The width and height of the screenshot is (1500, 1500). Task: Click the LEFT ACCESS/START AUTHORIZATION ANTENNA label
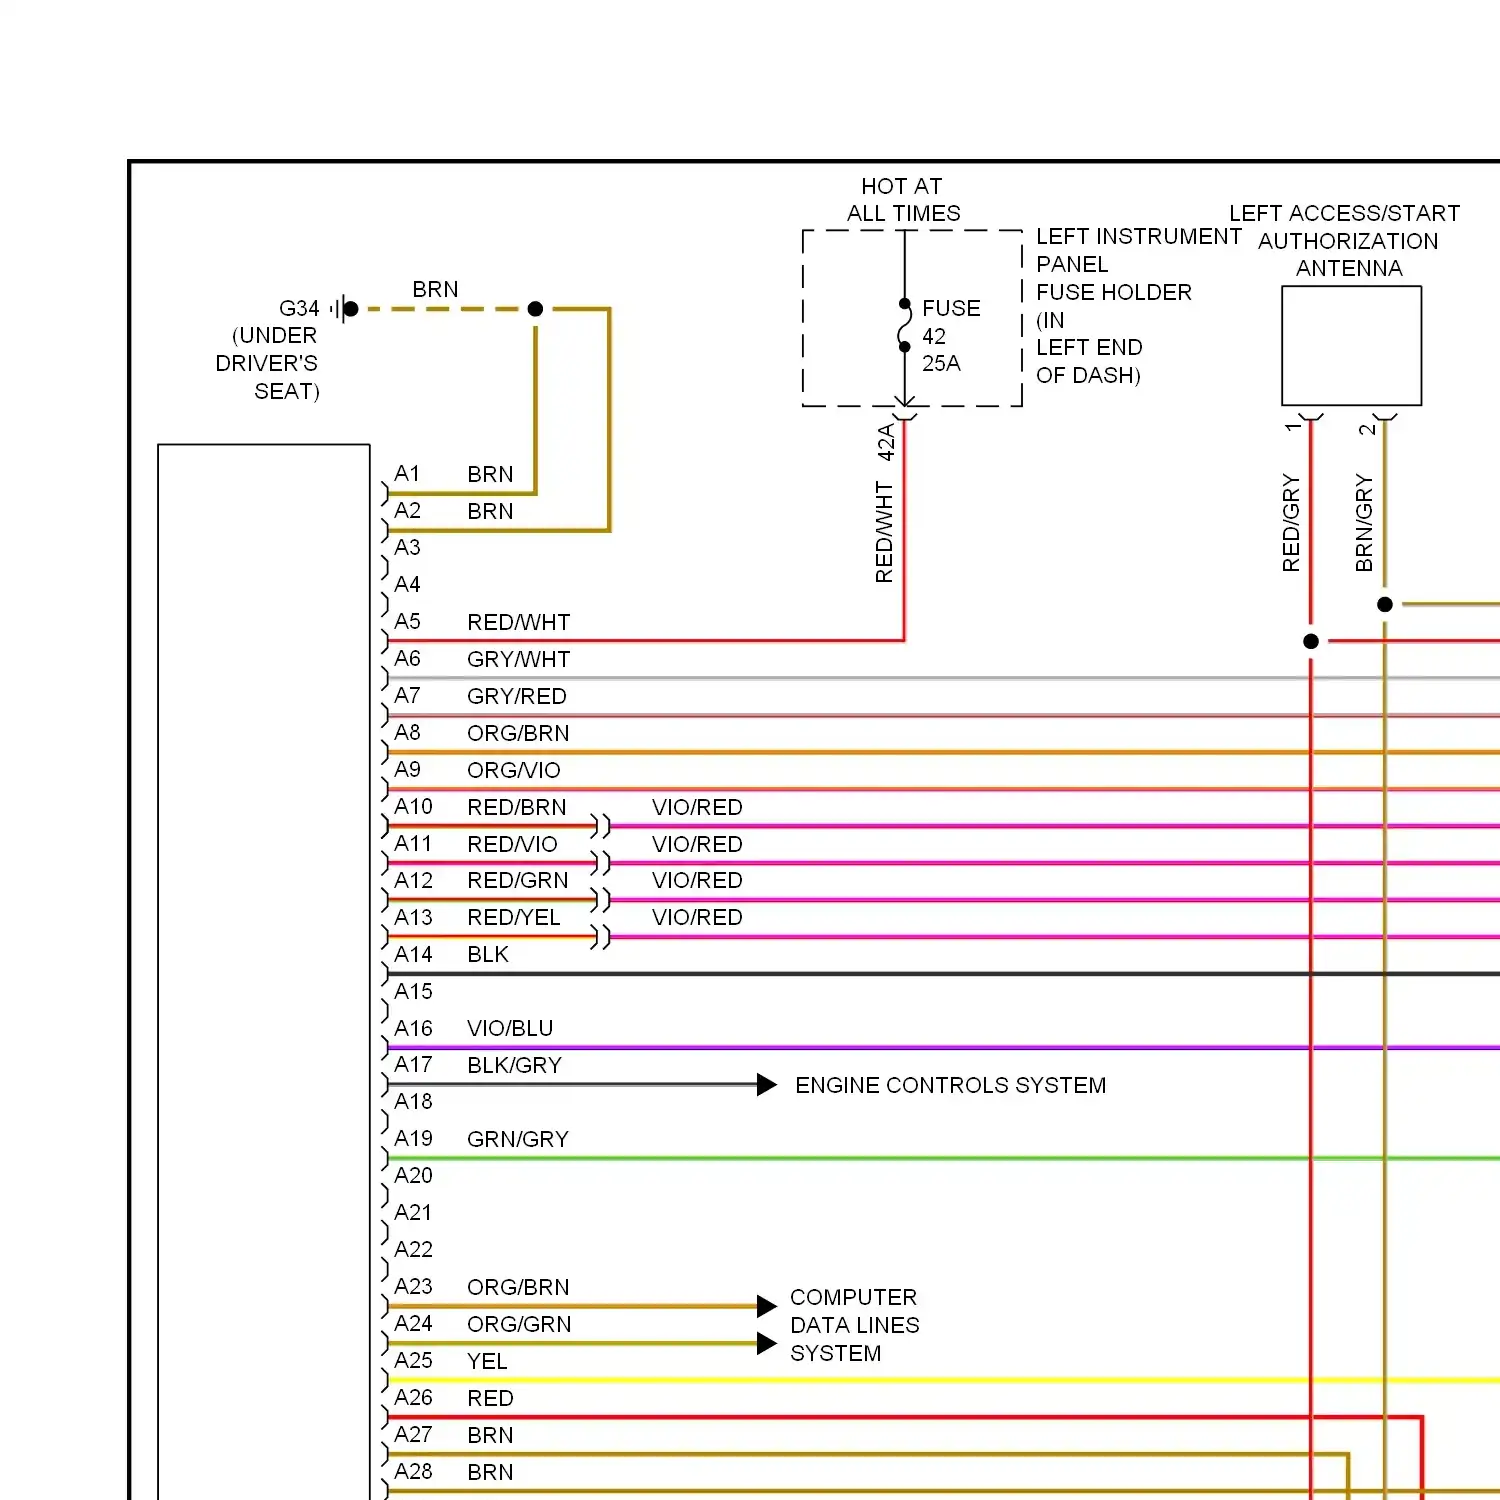tap(1346, 240)
